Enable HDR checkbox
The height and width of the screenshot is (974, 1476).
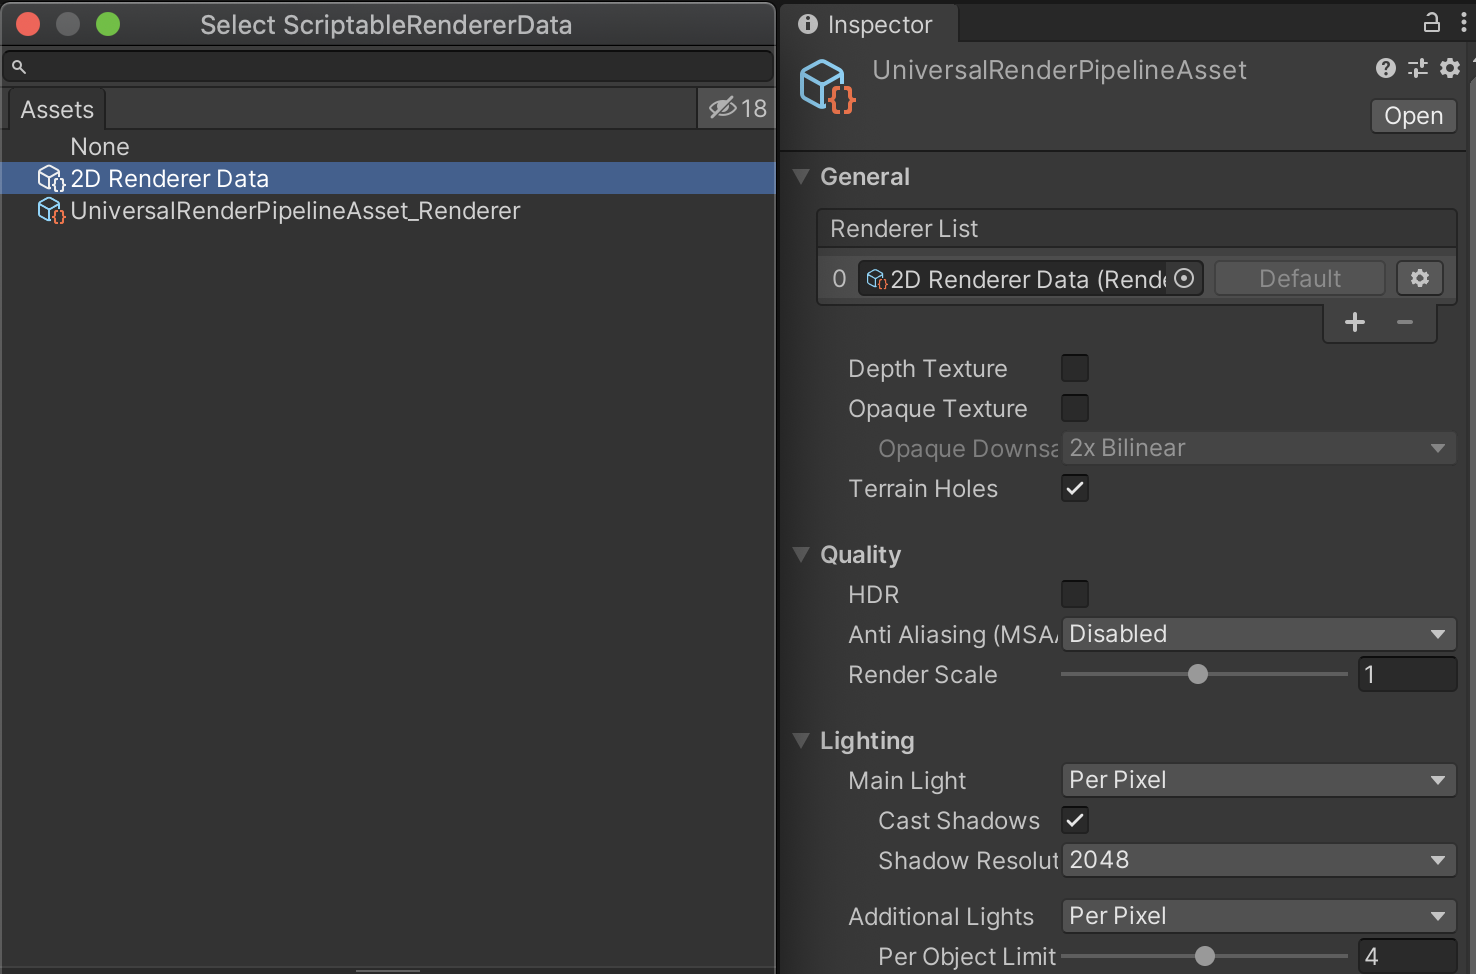click(1075, 594)
